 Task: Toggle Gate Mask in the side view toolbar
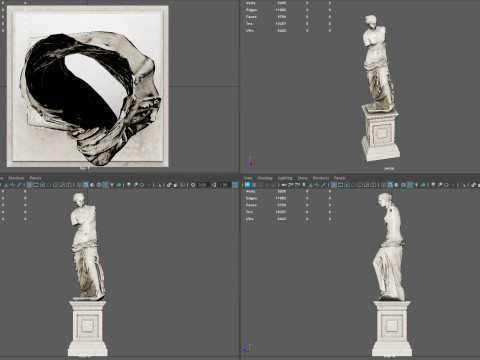pos(353,185)
